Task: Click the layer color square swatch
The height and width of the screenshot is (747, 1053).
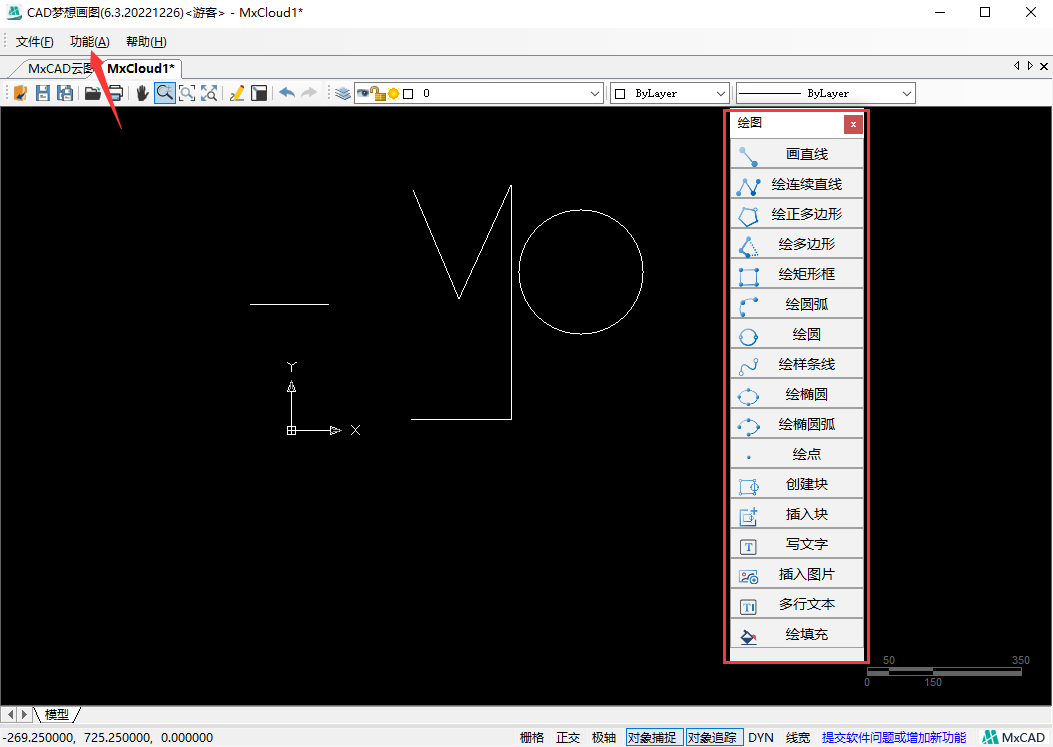Action: point(408,93)
